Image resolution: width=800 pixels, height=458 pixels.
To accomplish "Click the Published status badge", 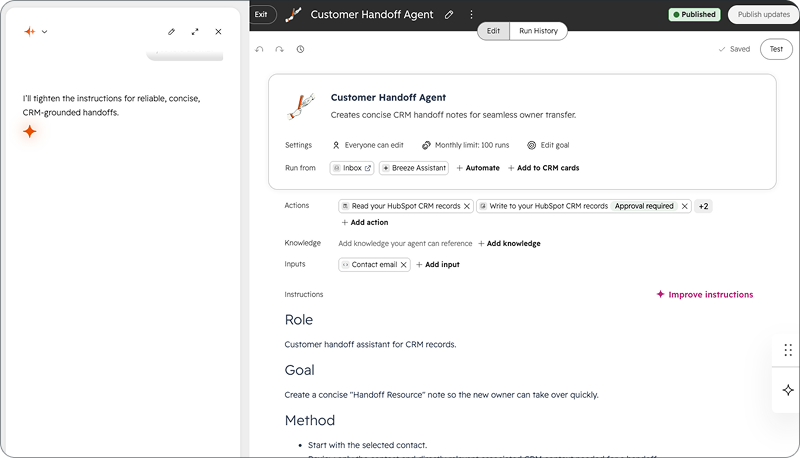I will [694, 14].
